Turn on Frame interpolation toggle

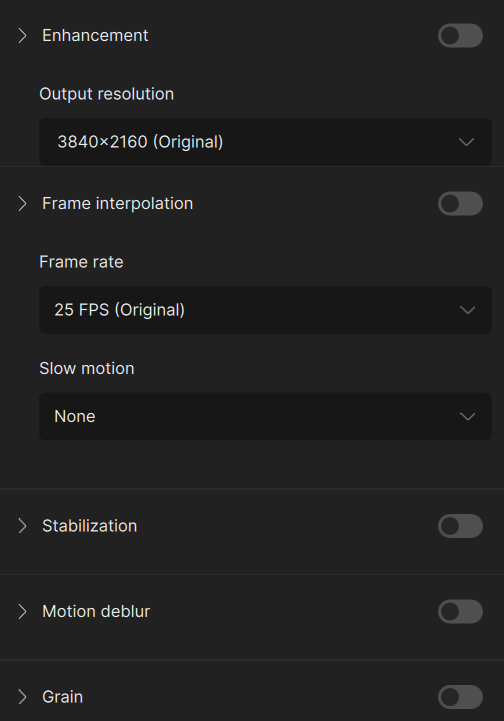pyautogui.click(x=460, y=204)
